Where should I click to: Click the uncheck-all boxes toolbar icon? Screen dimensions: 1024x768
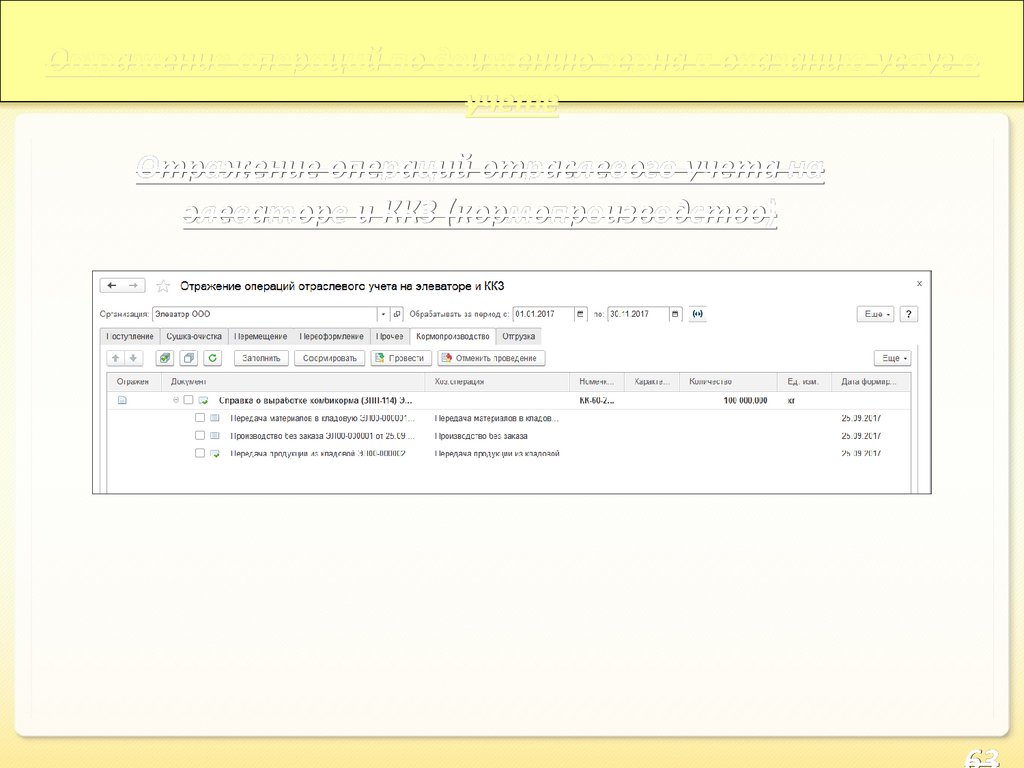coord(189,358)
